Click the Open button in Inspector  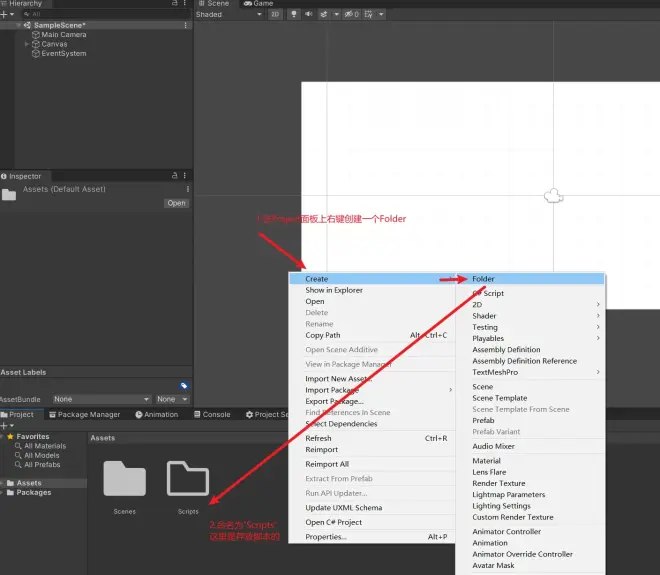(176, 203)
